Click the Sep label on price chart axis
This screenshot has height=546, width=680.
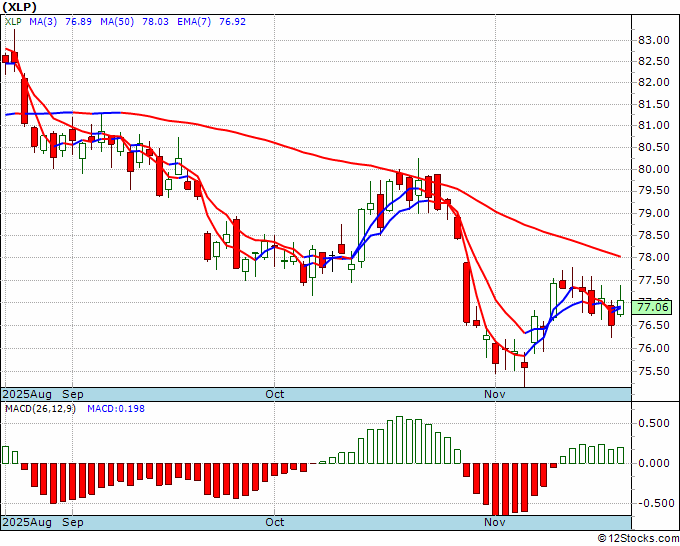72,394
